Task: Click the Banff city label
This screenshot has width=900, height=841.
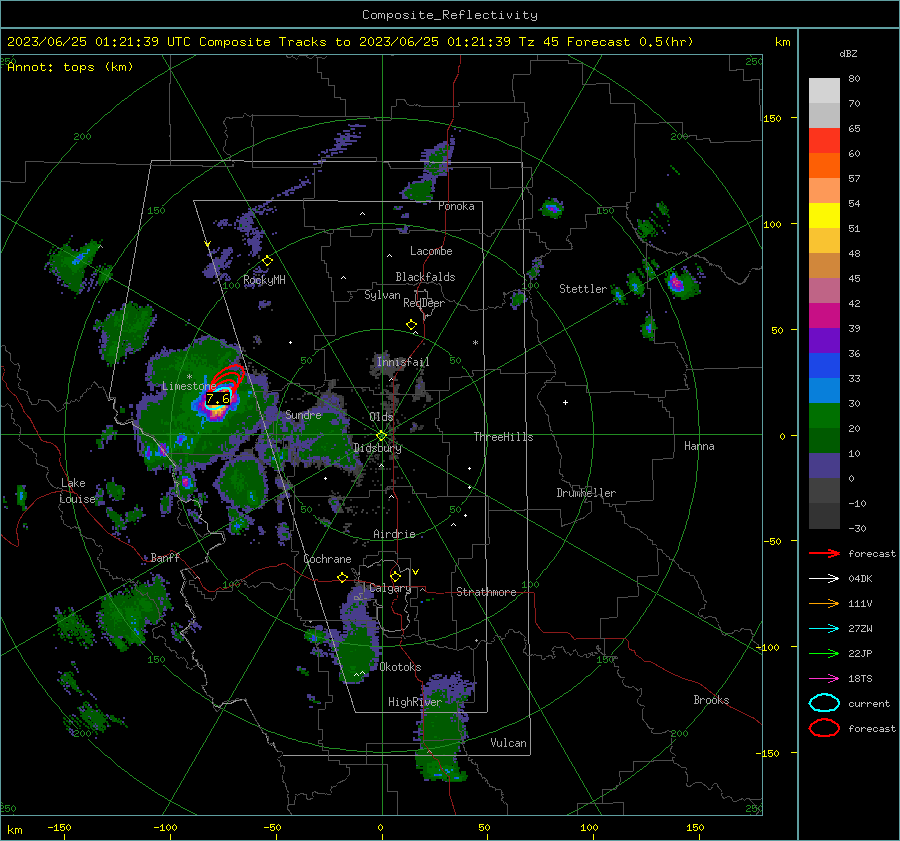Action: coord(165,557)
